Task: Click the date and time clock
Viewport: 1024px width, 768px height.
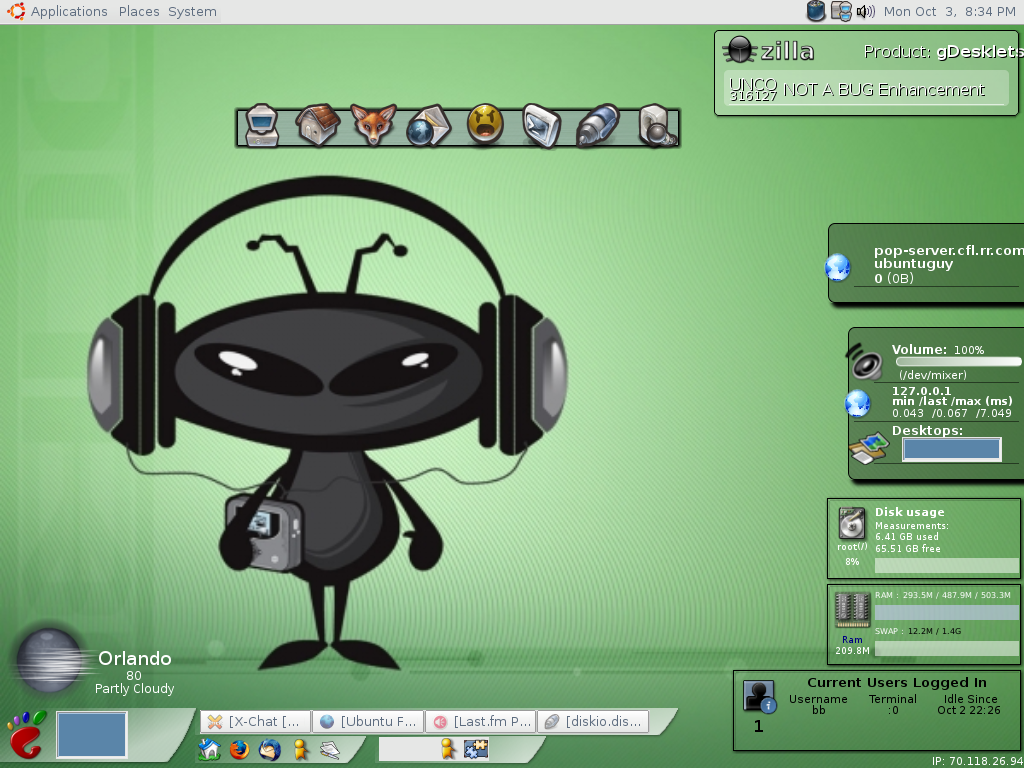Action: 950,11
